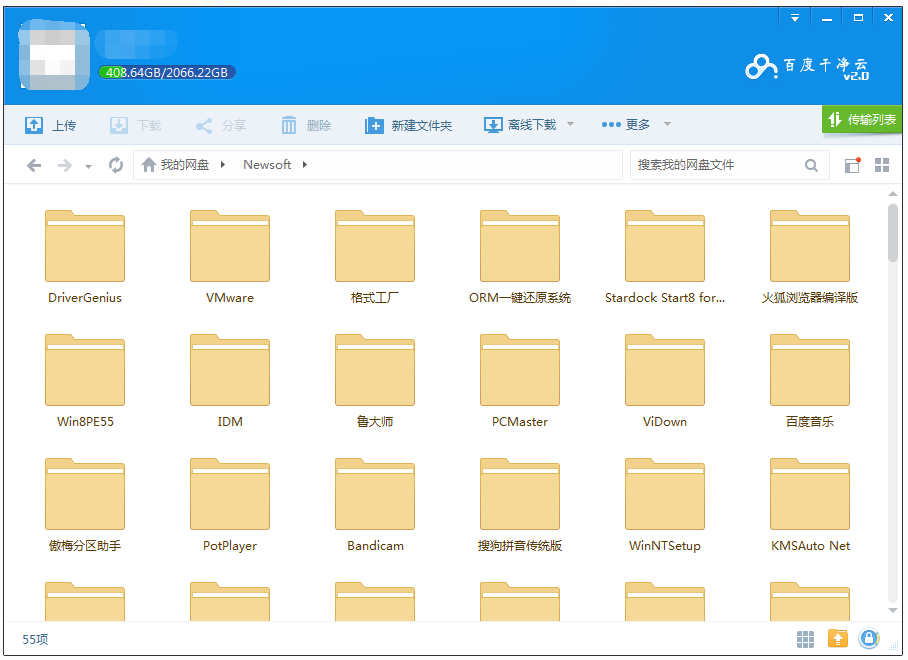Click the magnifier search icon
Image resolution: width=908 pixels, height=660 pixels.
(811, 166)
